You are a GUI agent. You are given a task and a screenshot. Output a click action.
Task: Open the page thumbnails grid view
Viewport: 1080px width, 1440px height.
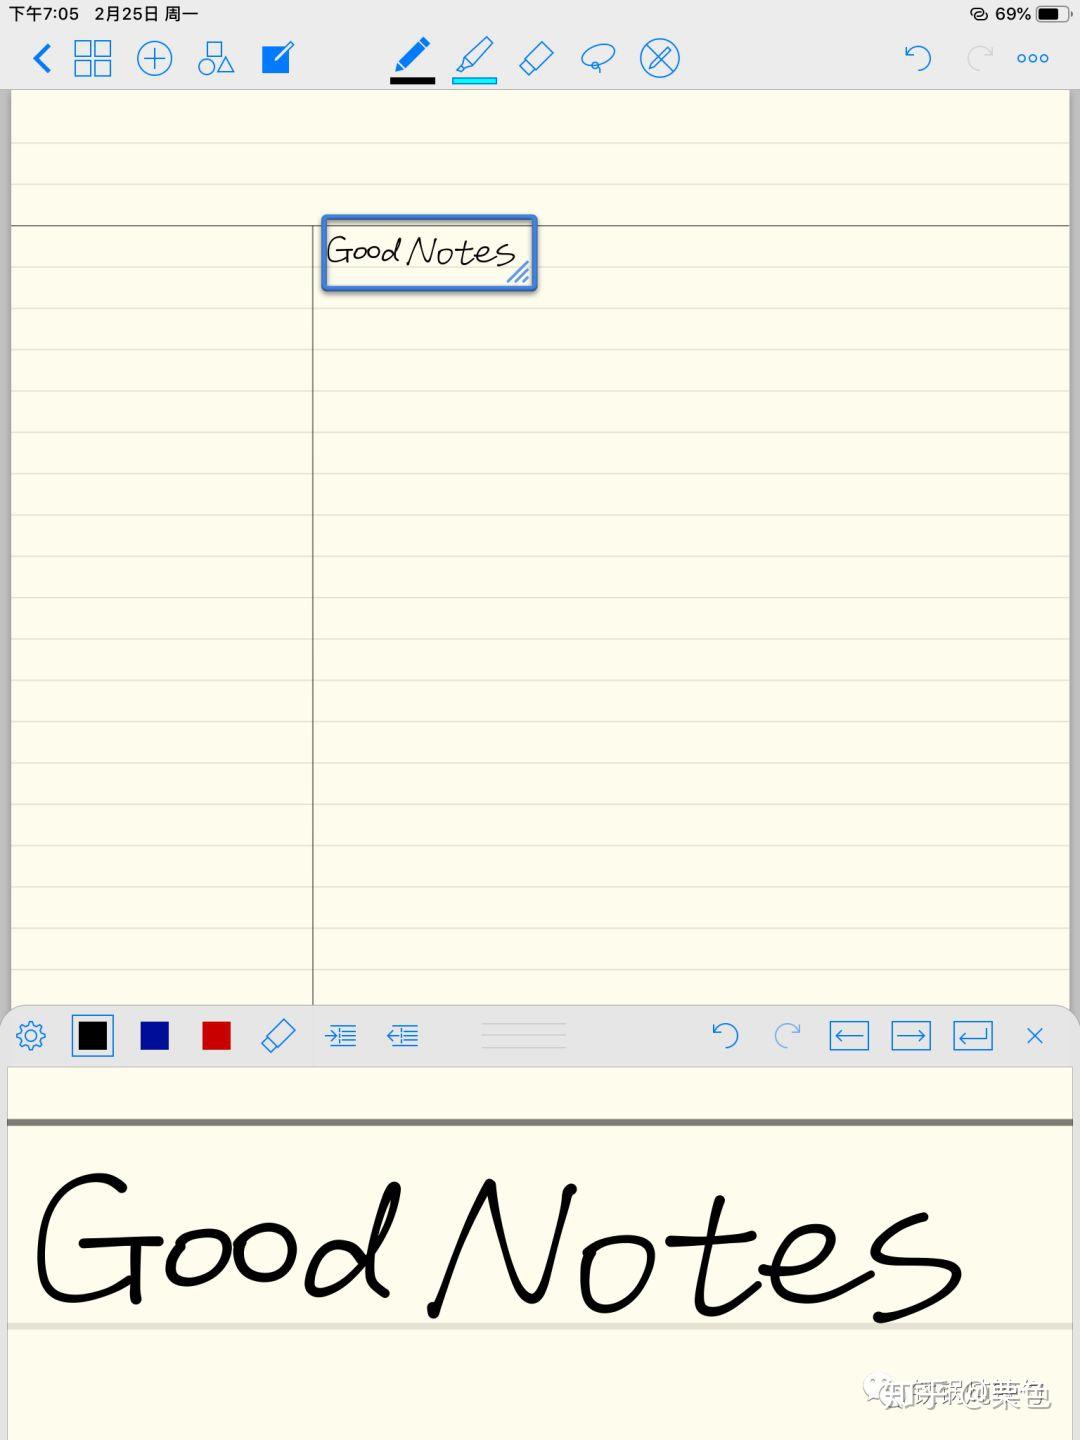point(93,58)
